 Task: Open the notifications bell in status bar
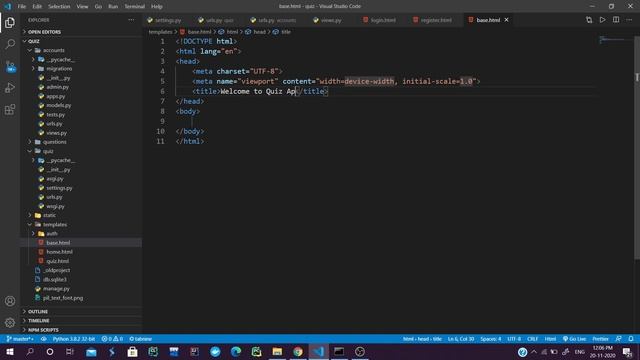click(631, 339)
